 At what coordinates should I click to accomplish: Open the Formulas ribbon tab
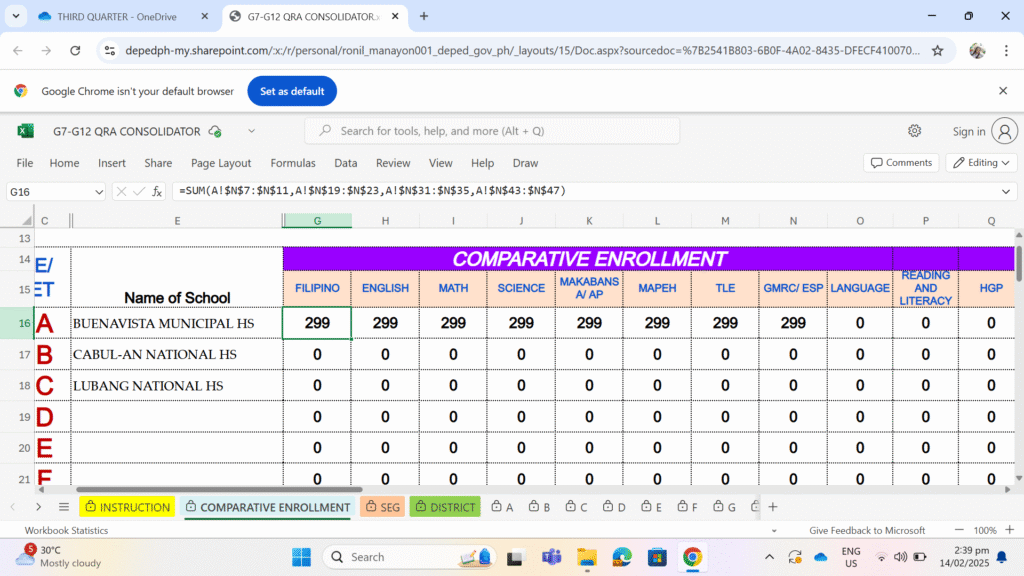tap(292, 163)
